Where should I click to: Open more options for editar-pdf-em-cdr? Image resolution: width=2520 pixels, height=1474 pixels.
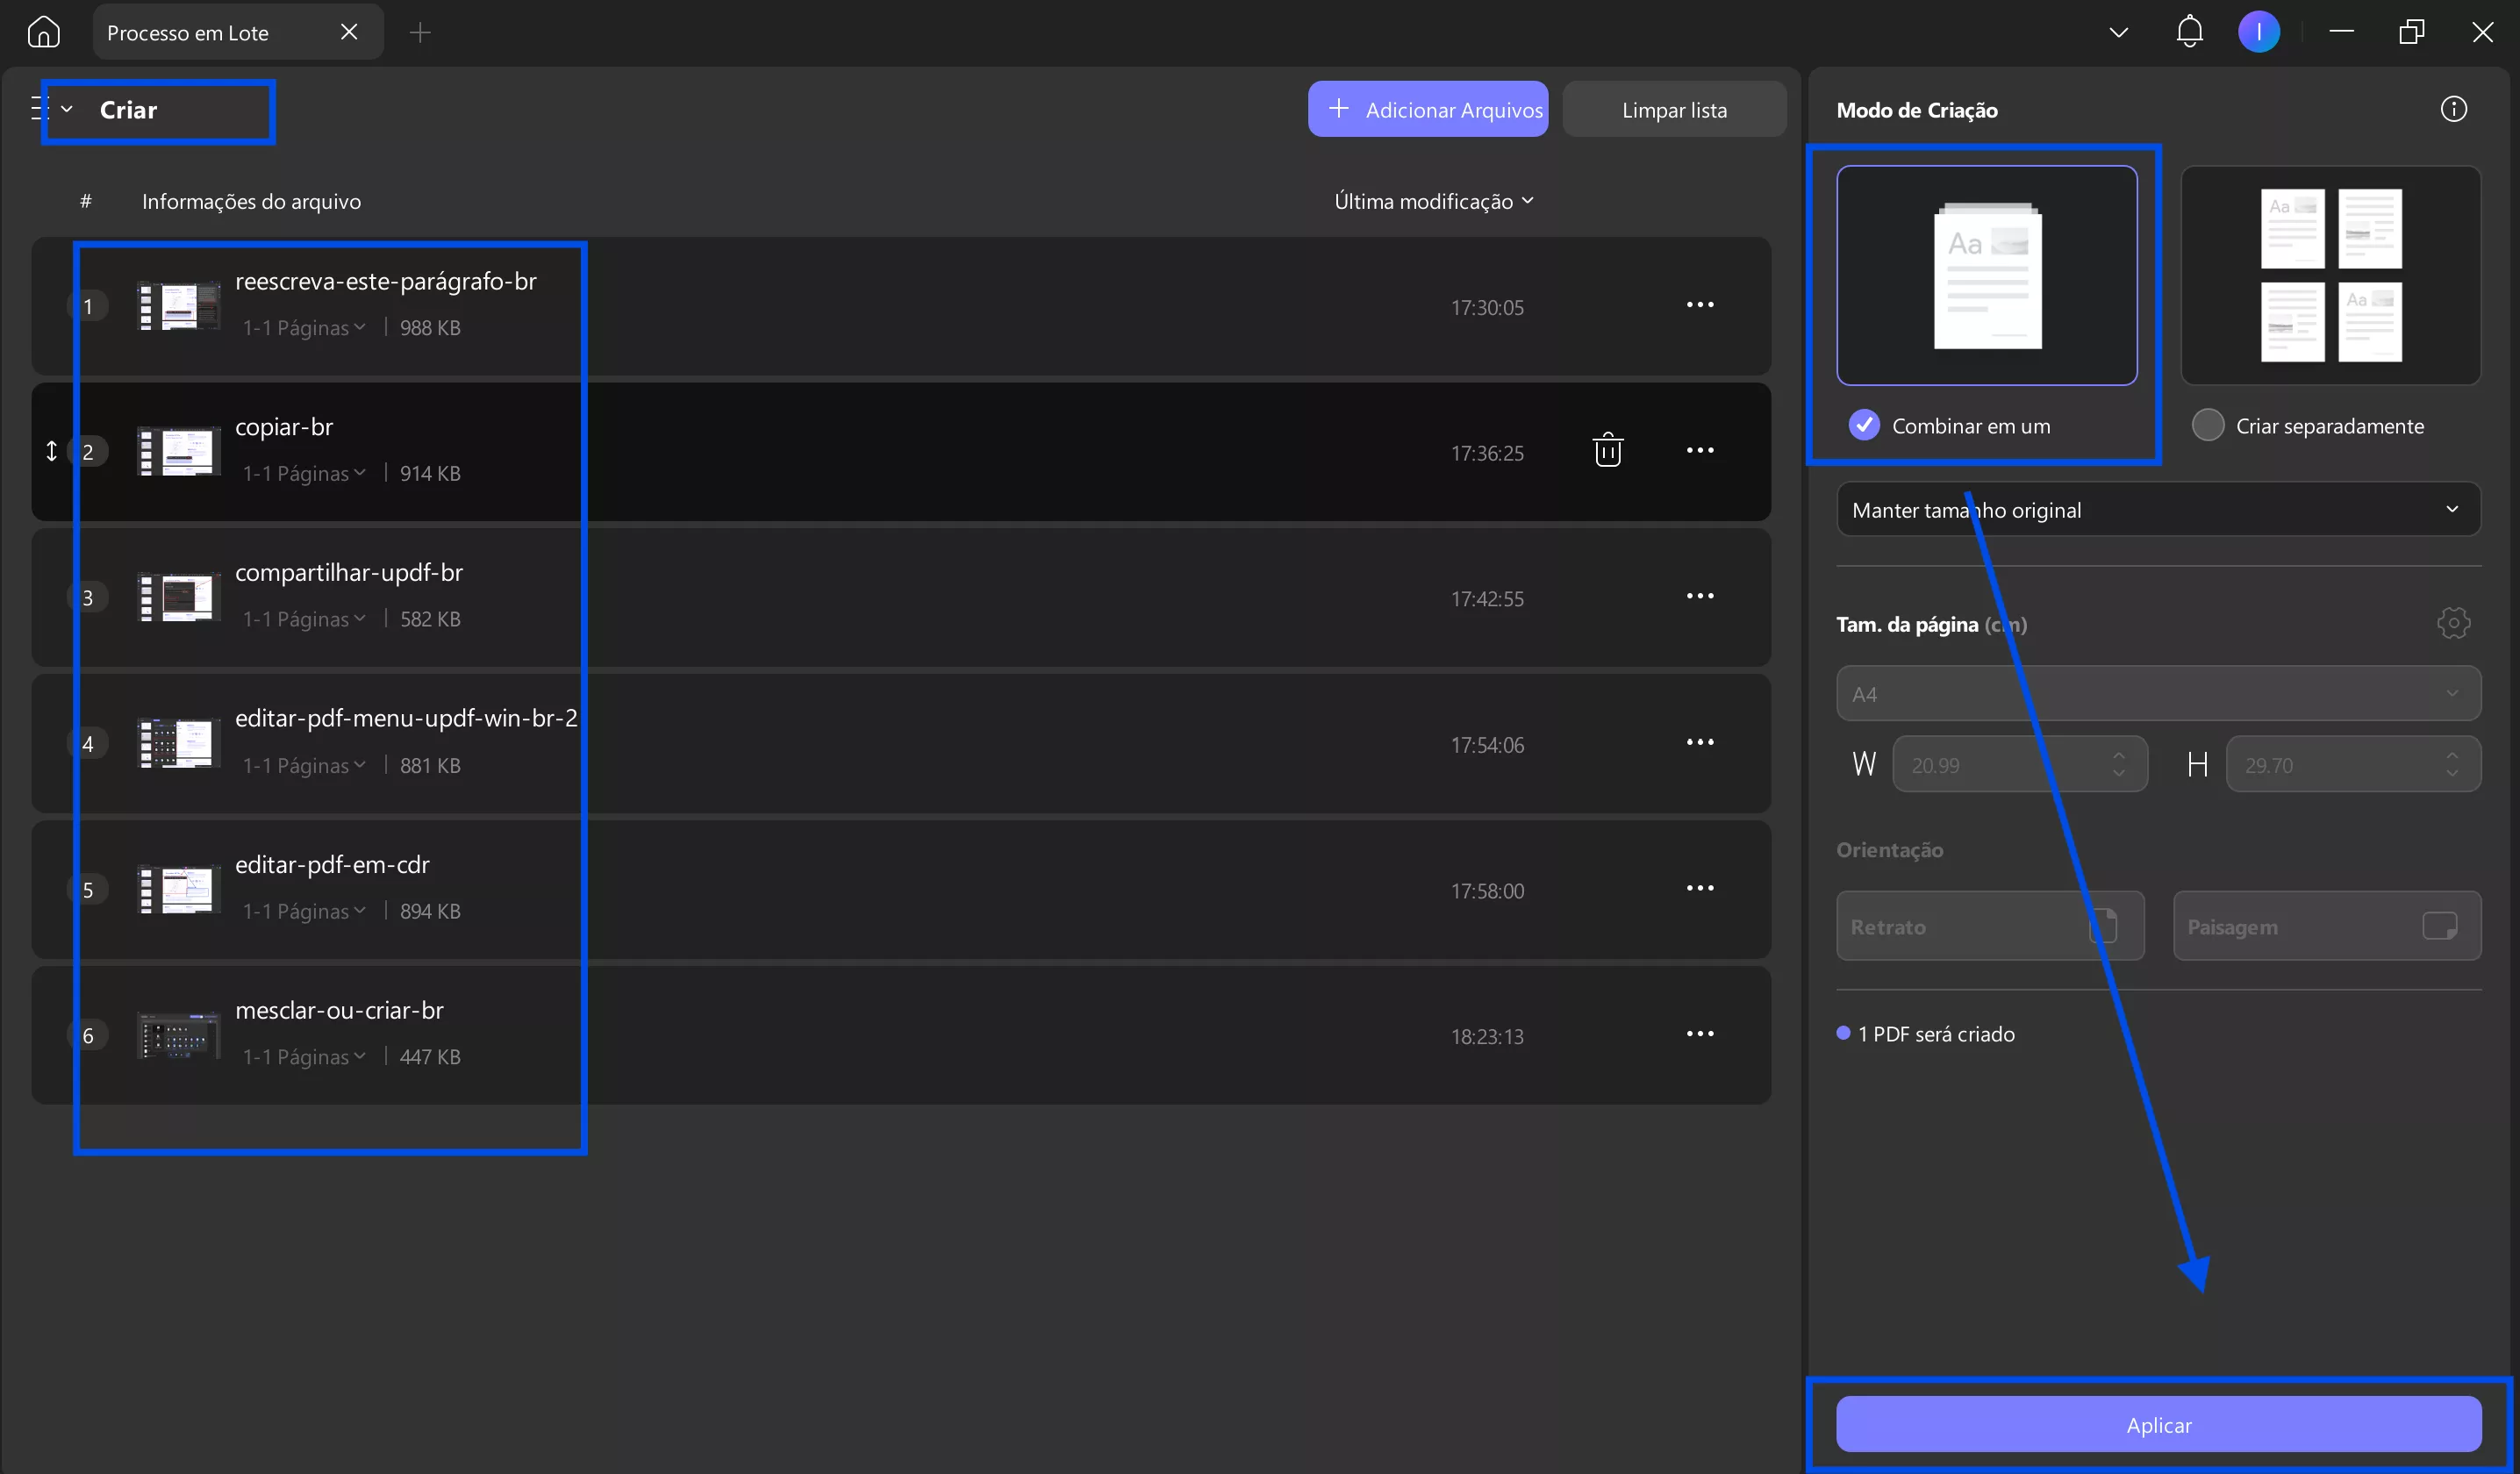[1700, 889]
